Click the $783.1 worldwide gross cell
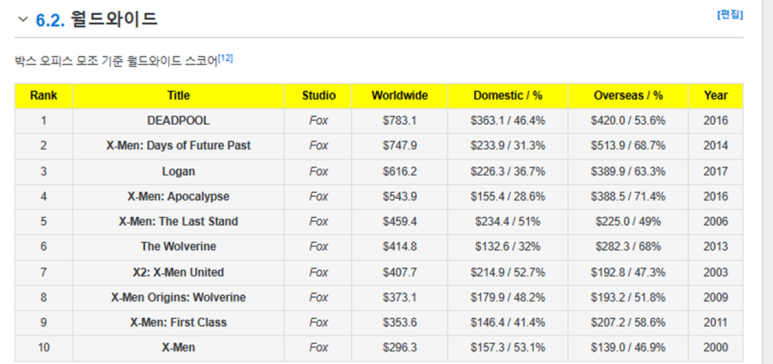773x364 pixels. pos(400,121)
